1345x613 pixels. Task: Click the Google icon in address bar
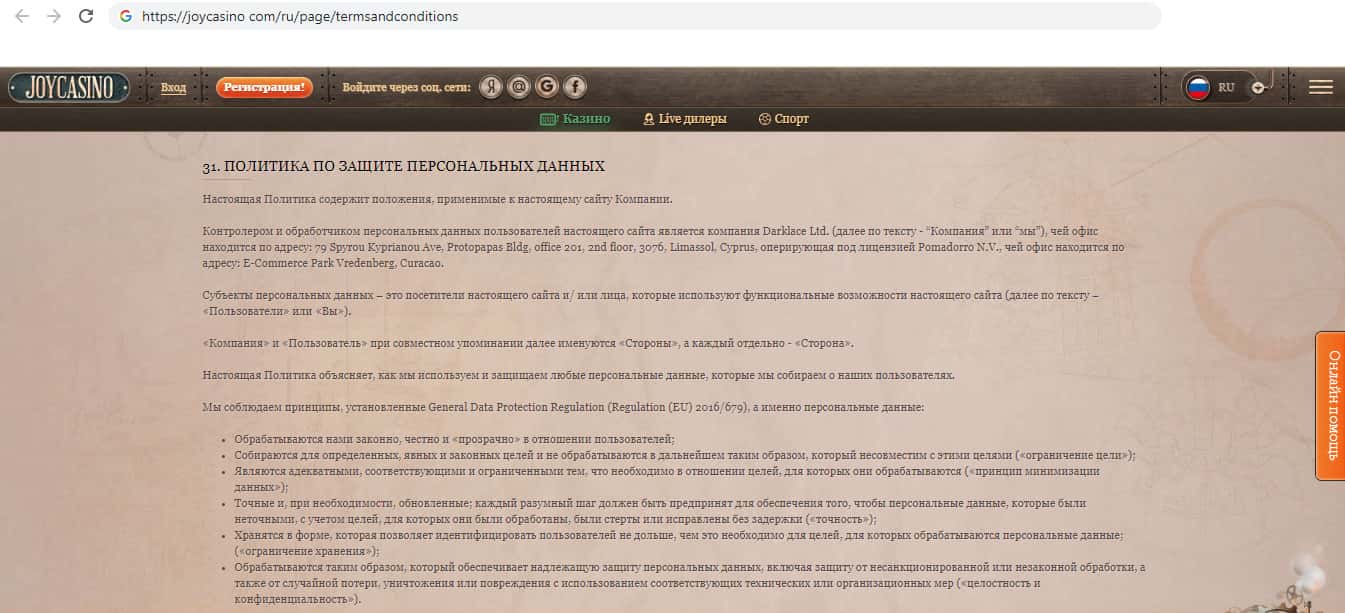[125, 16]
